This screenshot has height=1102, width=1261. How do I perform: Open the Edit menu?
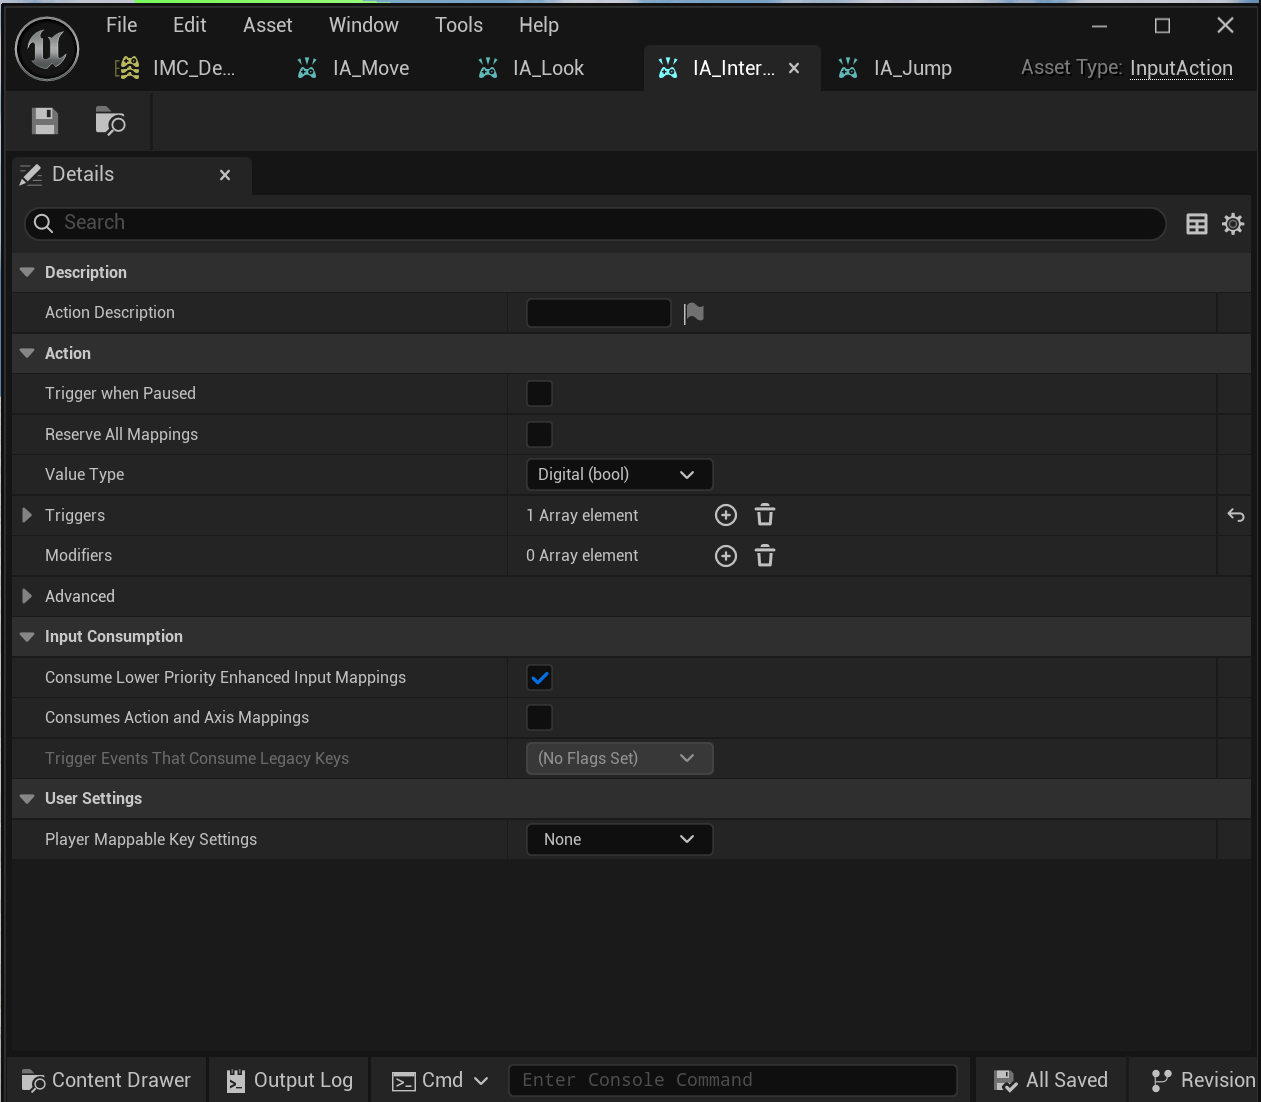[x=190, y=25]
